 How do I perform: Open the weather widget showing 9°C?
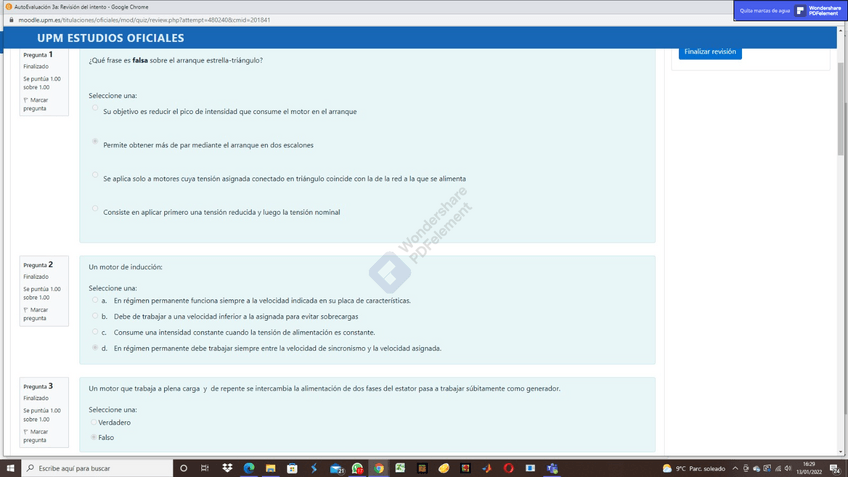coord(694,468)
